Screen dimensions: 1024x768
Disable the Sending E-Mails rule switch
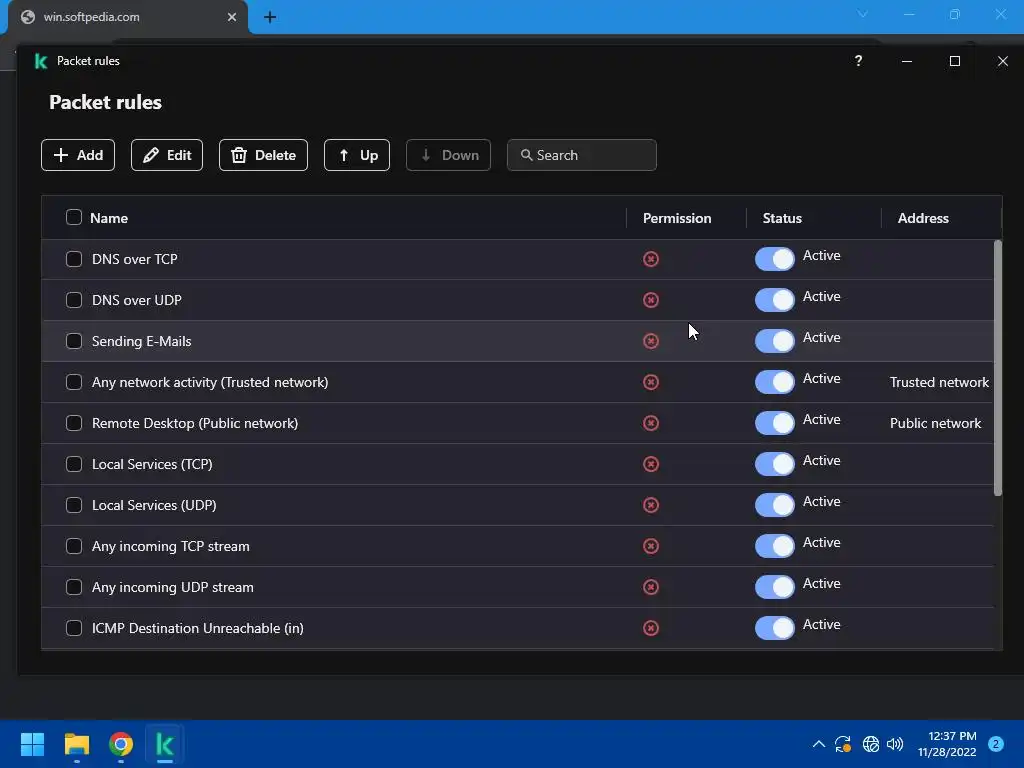[x=775, y=341]
